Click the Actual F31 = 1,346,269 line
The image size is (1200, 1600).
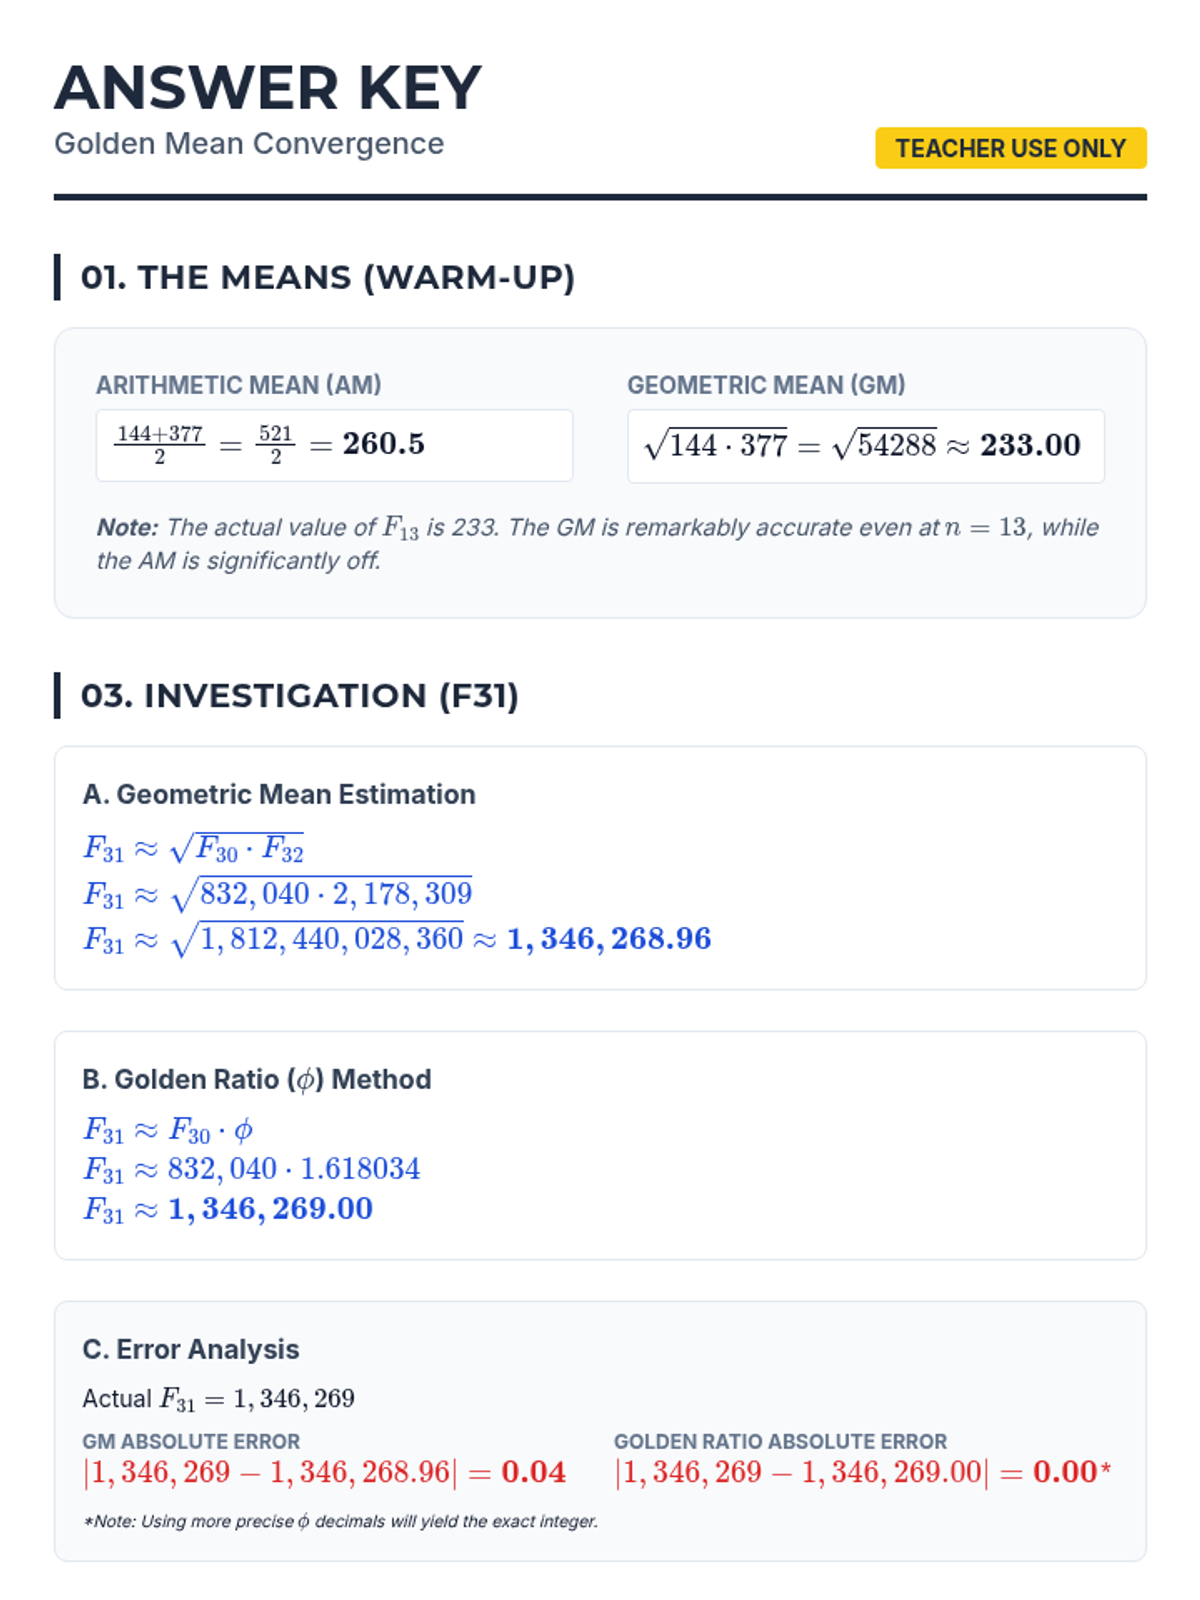(219, 1398)
